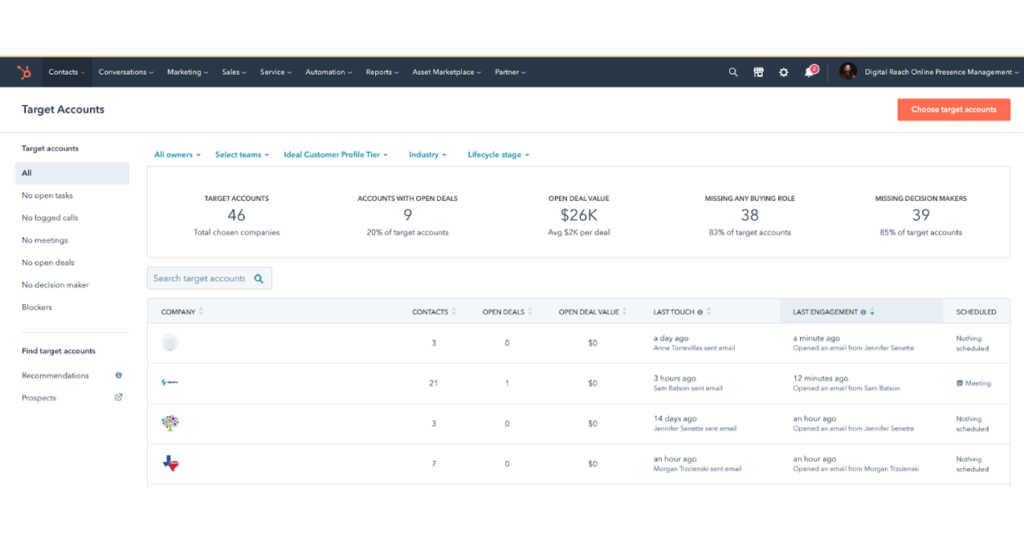Sort by Last Engagement column arrow
1024x542 pixels.
click(872, 312)
